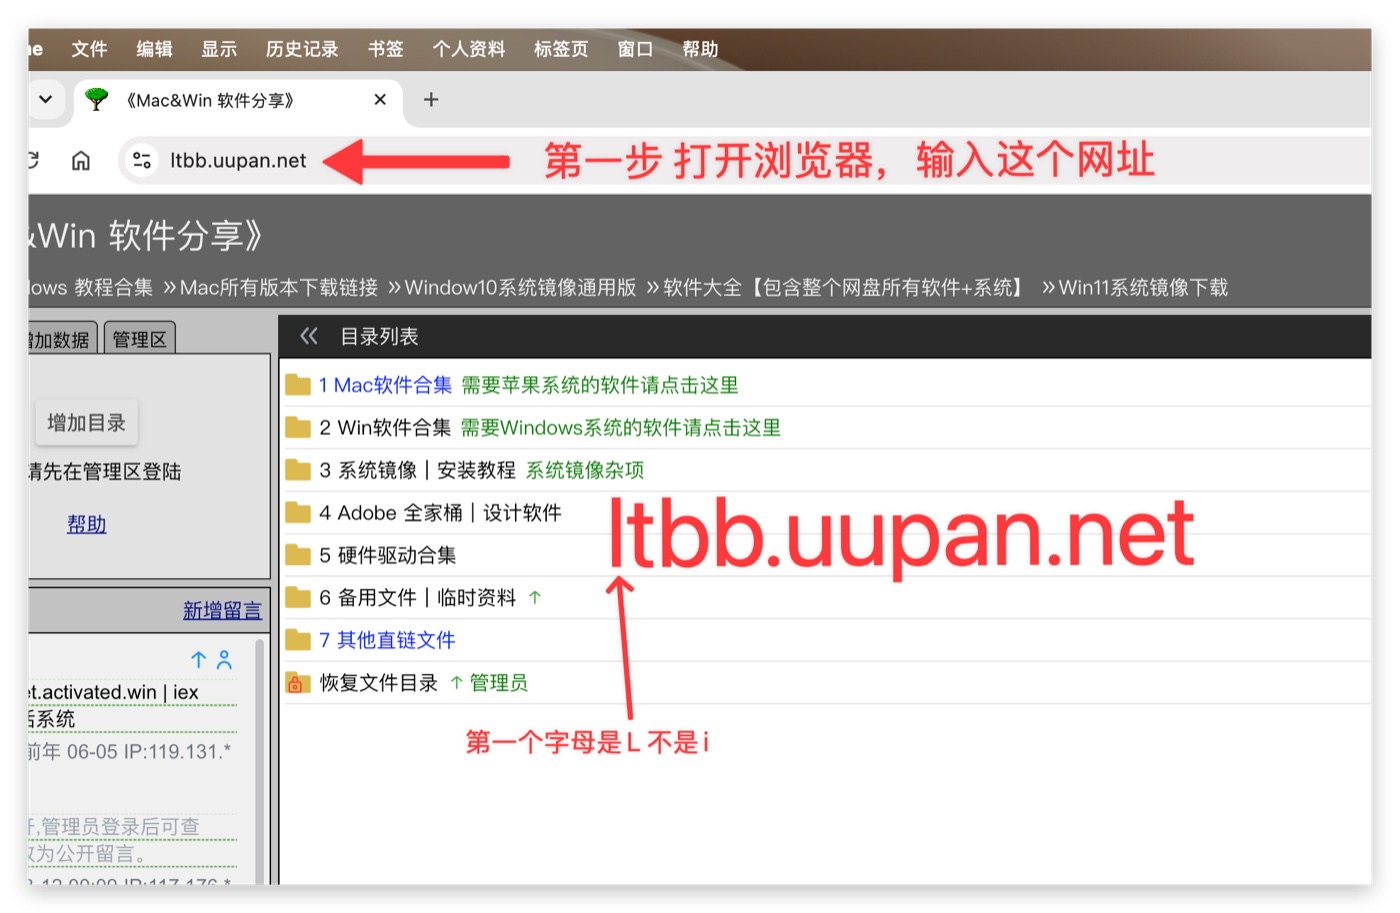Open the 标签页 menu
The height and width of the screenshot is (913, 1400).
coord(561,49)
